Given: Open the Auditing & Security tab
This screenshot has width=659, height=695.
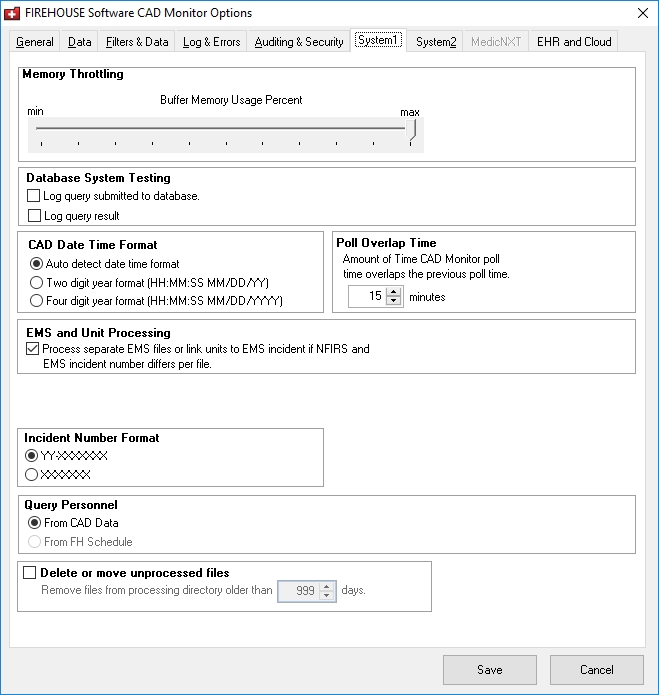Looking at the screenshot, I should (299, 42).
